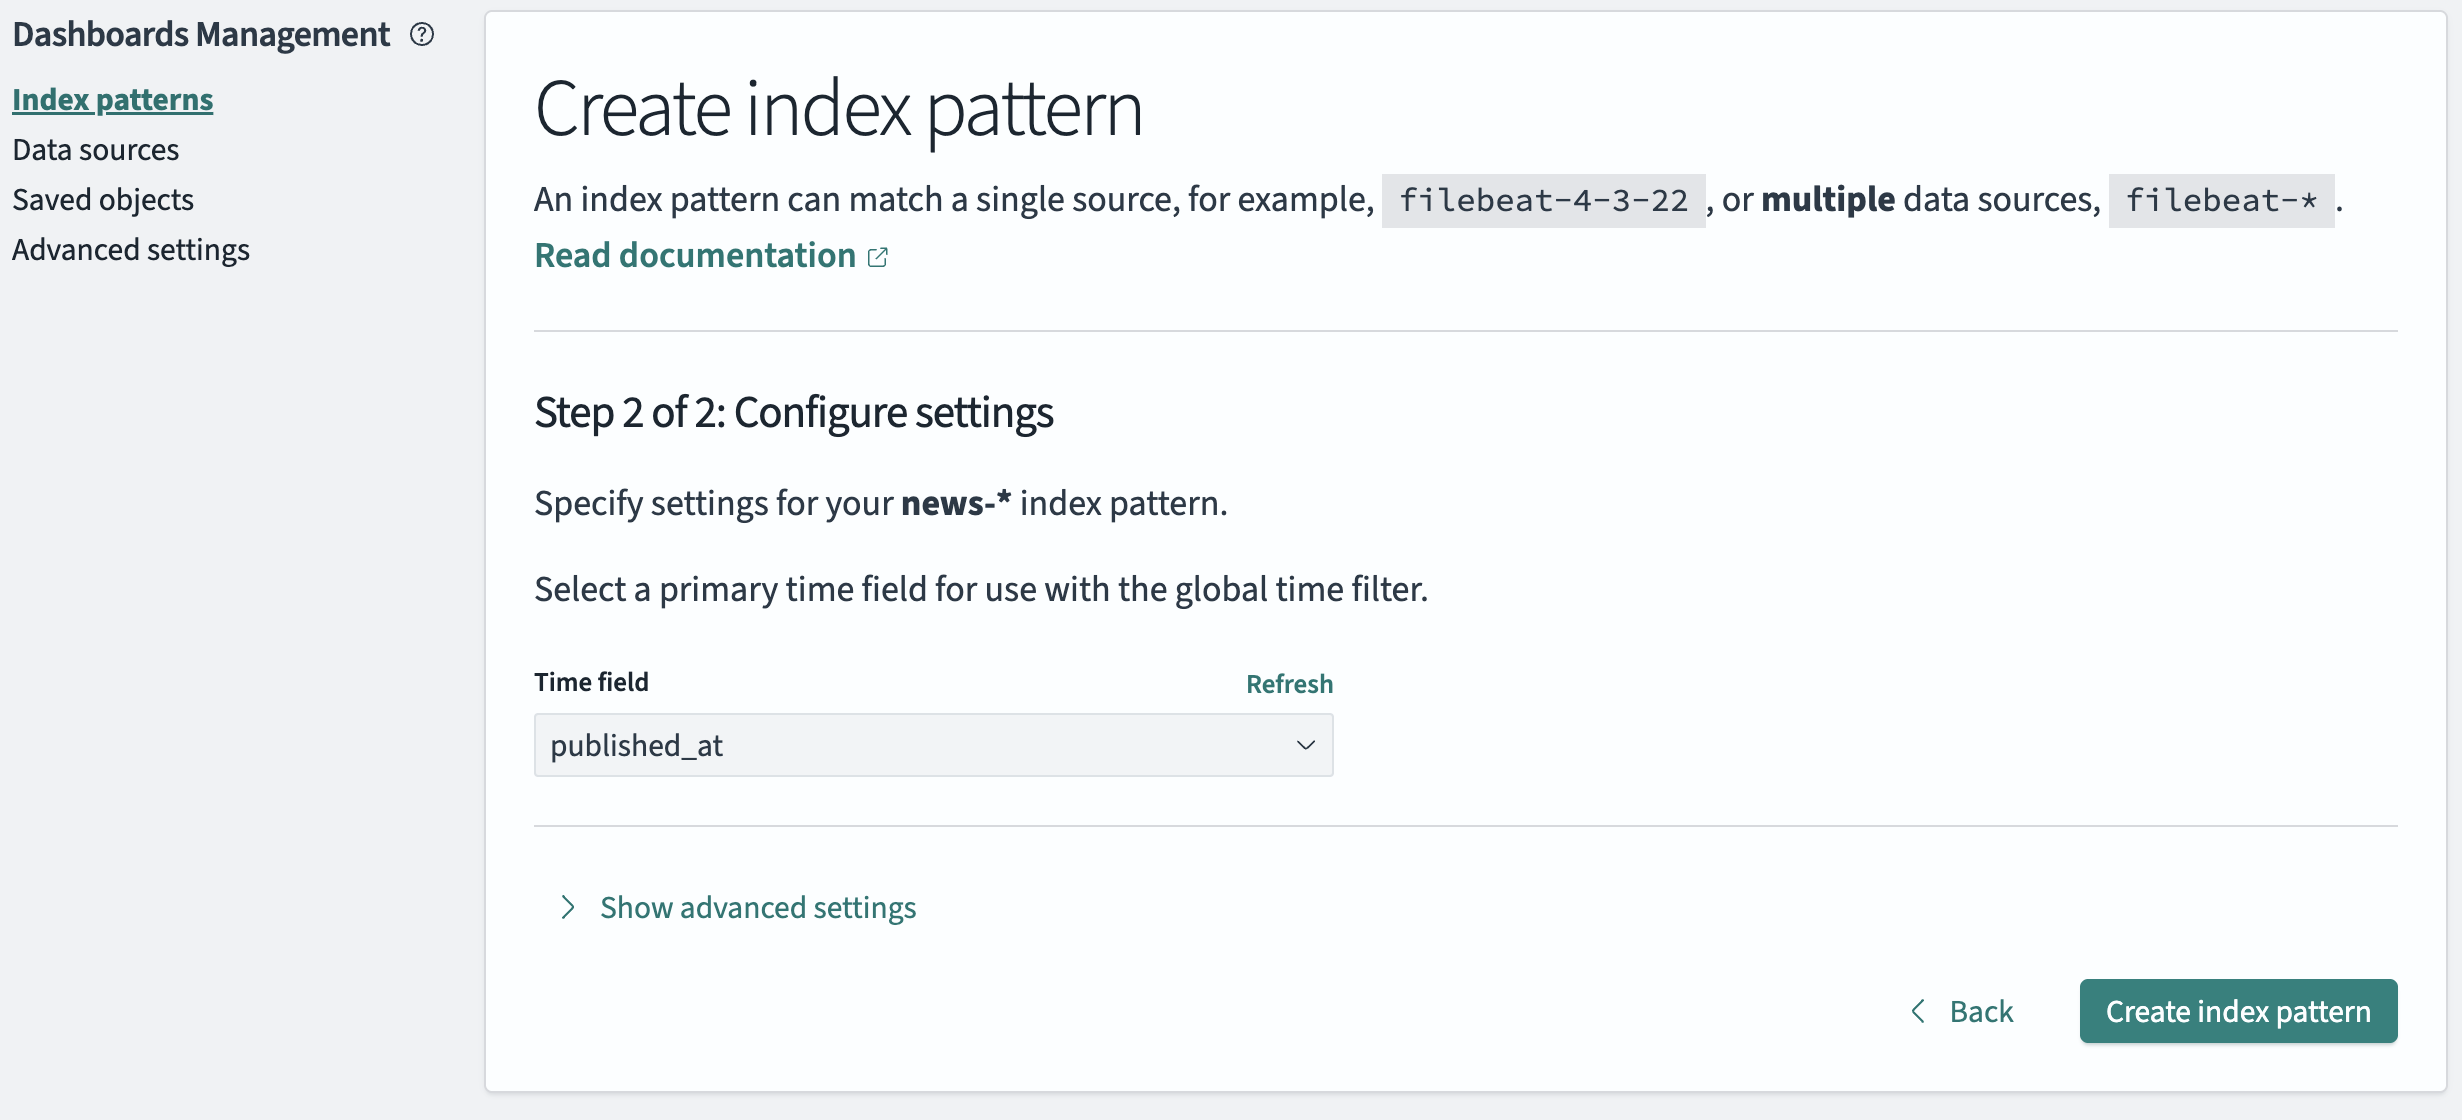The image size is (2462, 1120).
Task: Click Show advanced settings text
Action: tap(757, 907)
